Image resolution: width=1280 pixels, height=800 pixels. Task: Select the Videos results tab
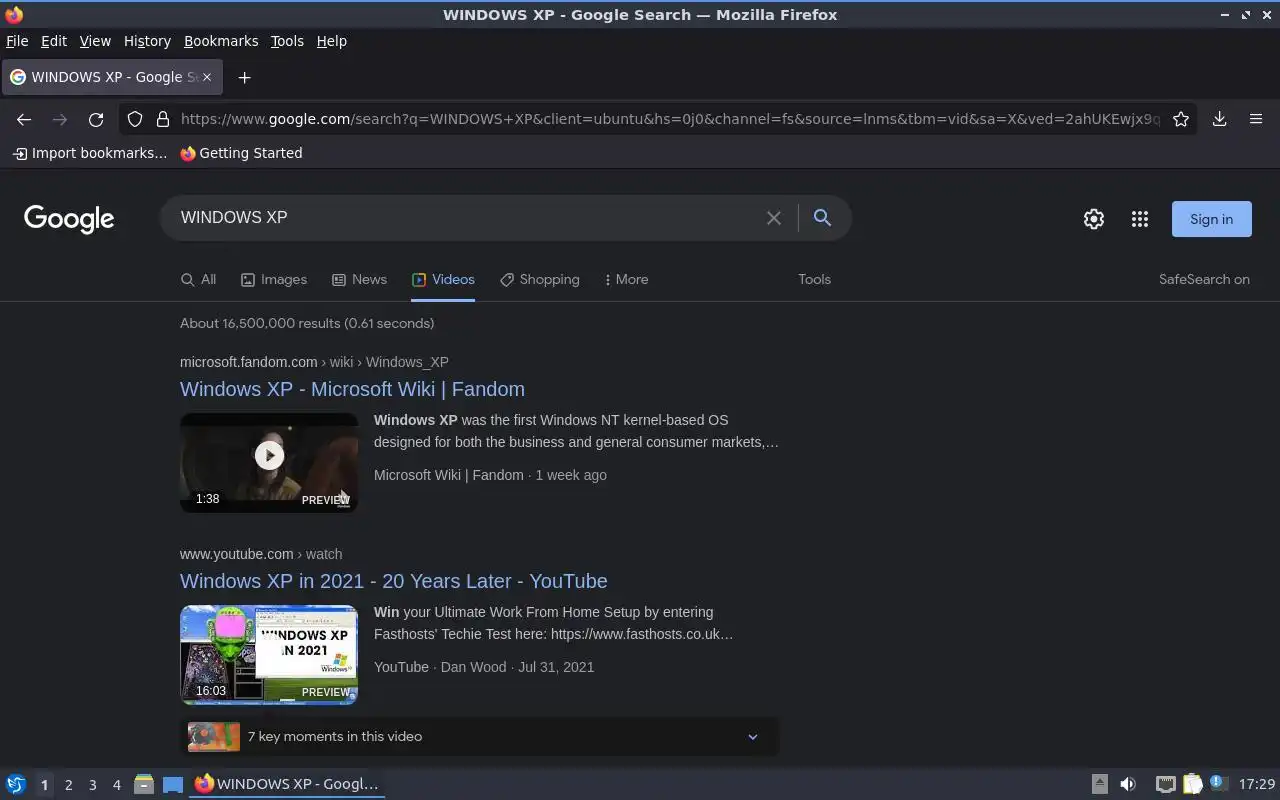(443, 280)
